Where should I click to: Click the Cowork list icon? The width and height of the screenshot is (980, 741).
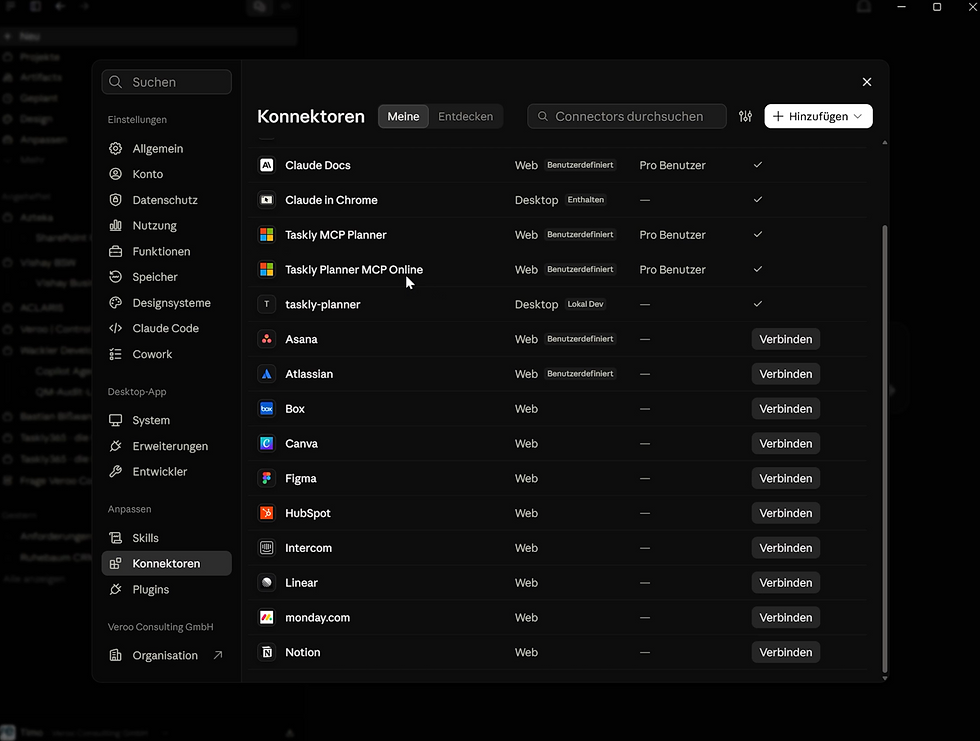coord(116,354)
